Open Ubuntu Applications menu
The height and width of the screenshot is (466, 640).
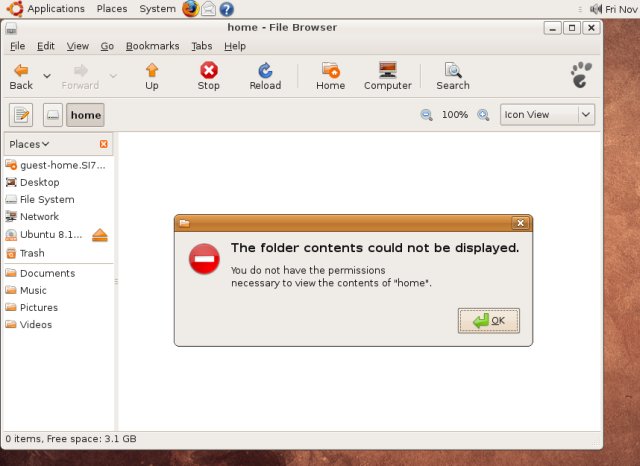pos(46,9)
